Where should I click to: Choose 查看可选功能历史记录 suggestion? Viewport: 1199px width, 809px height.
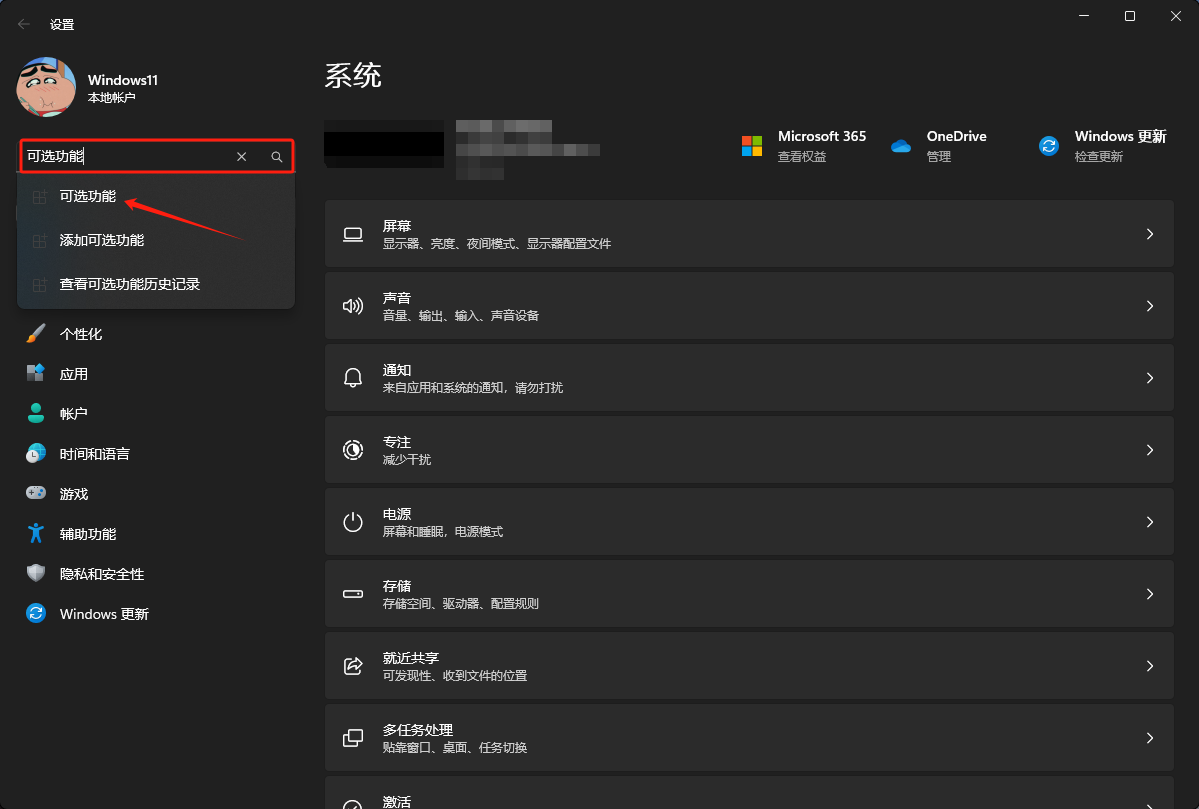130,284
